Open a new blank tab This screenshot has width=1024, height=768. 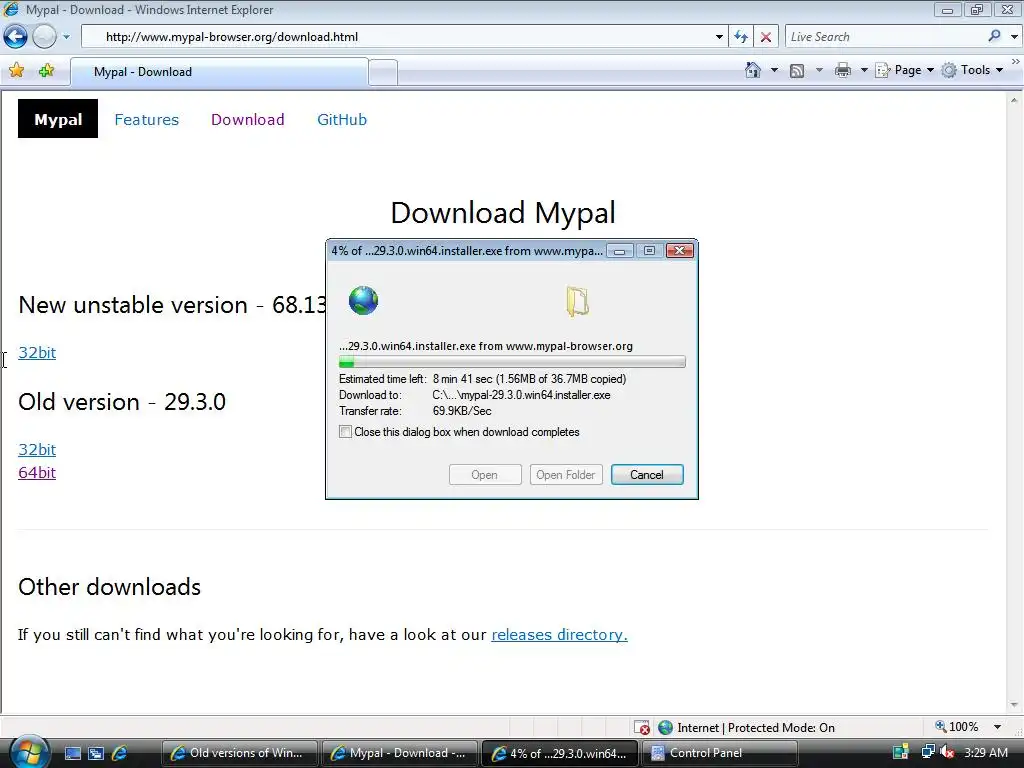[x=383, y=72]
